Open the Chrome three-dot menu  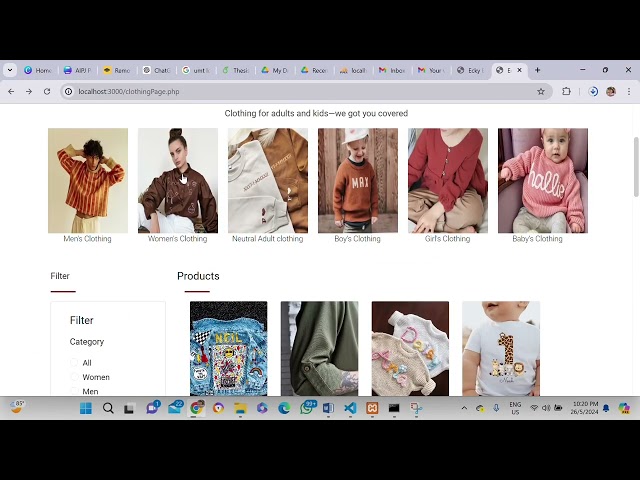click(629, 91)
